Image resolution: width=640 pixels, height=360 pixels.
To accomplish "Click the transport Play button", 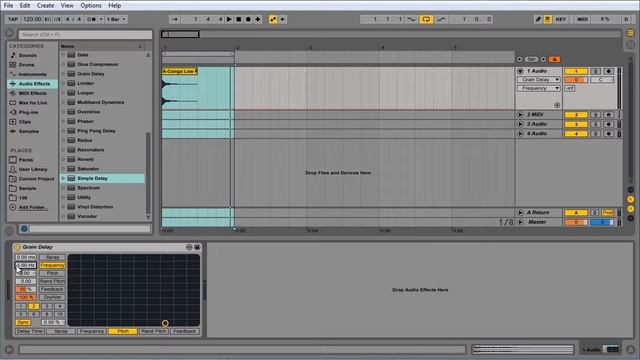I will (x=229, y=19).
